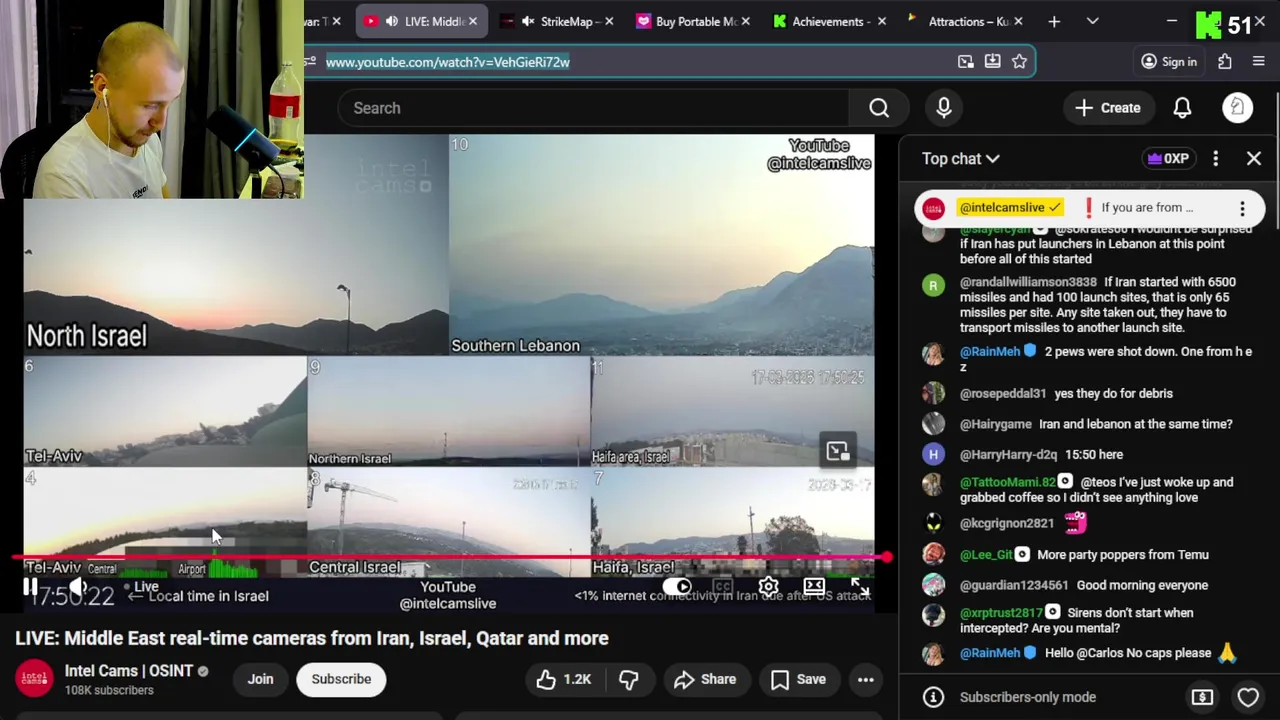This screenshot has height=720, width=1280.
Task: Click @Hairygame chat username
Action: coord(994,424)
